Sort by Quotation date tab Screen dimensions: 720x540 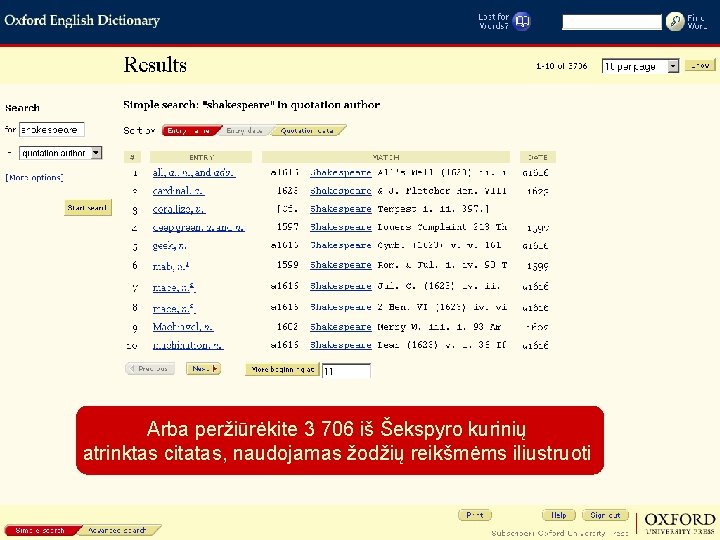coord(308,131)
